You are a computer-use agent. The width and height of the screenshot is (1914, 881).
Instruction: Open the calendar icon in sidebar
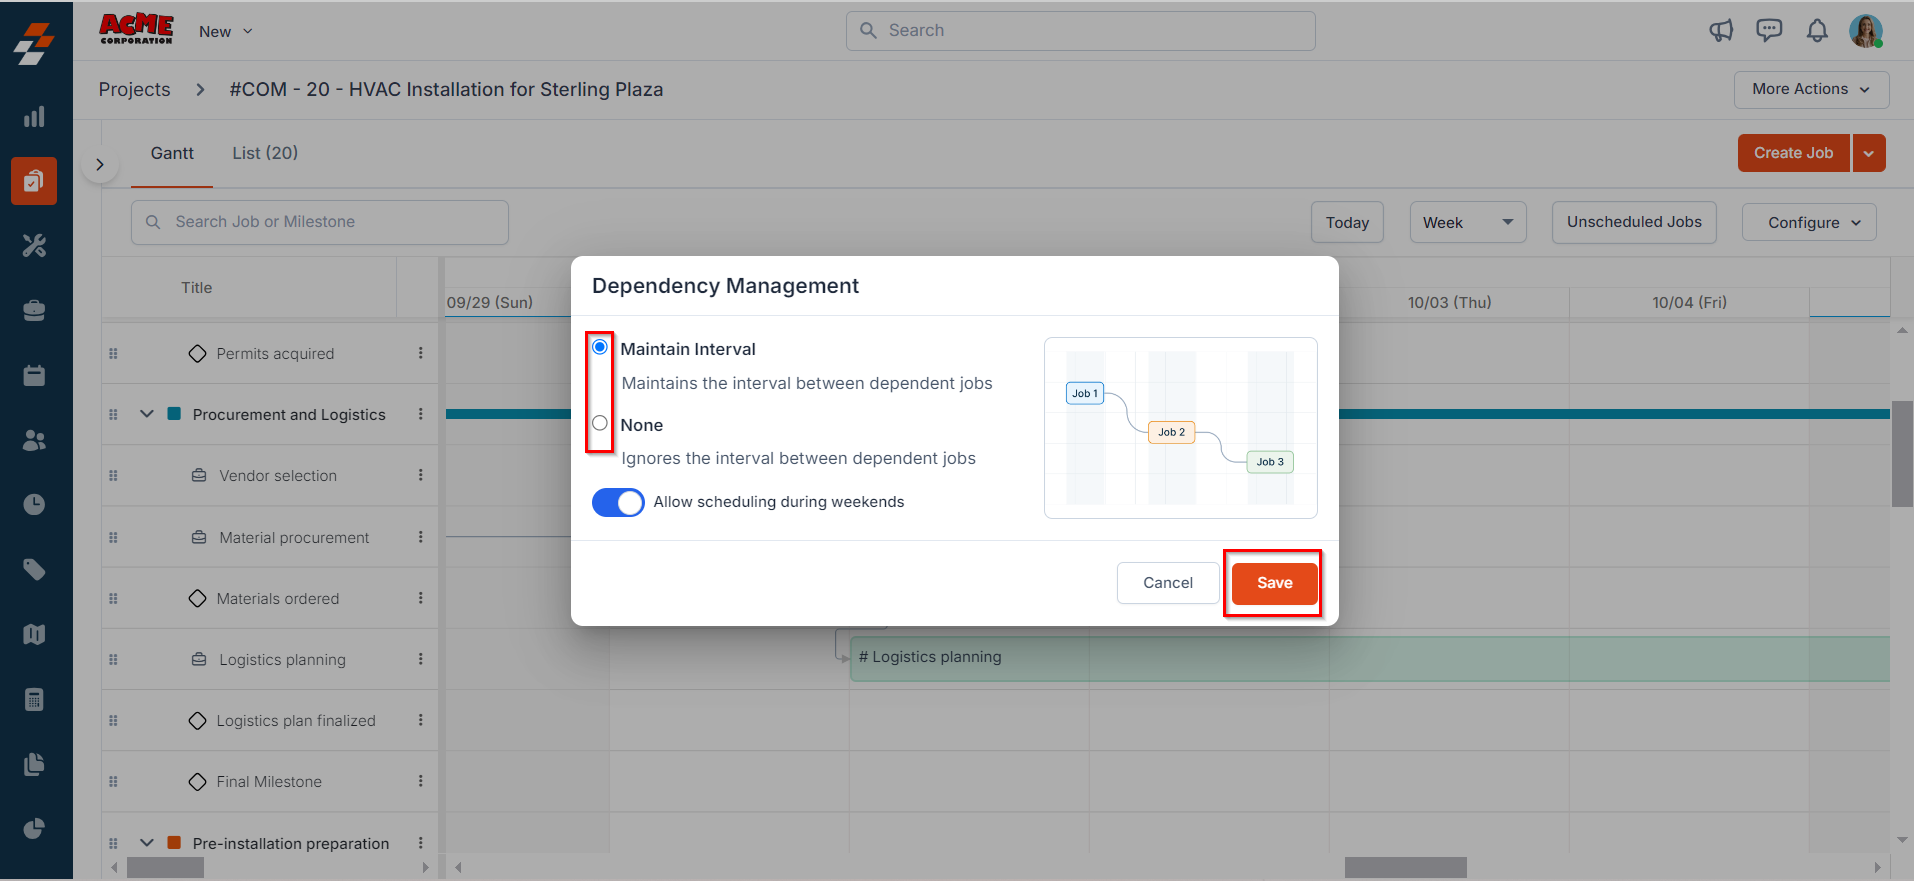tap(34, 375)
